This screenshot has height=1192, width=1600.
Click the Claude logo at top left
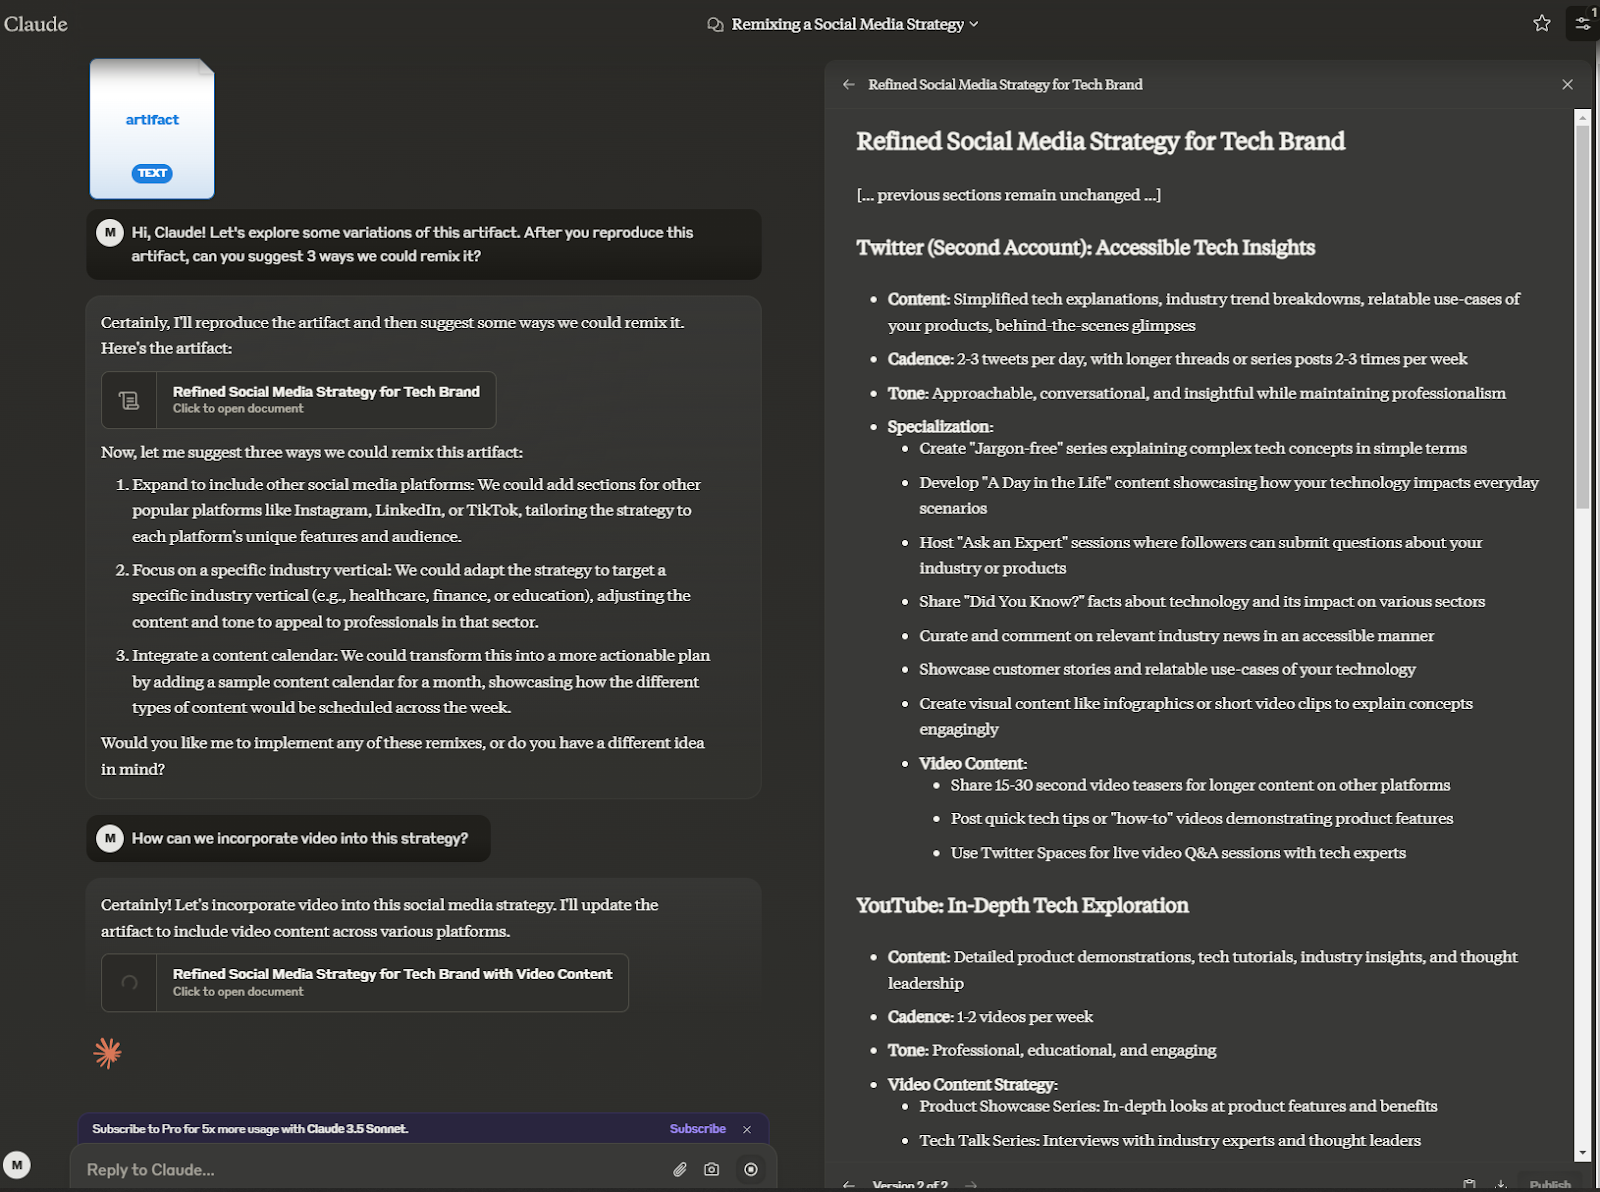tap(36, 24)
